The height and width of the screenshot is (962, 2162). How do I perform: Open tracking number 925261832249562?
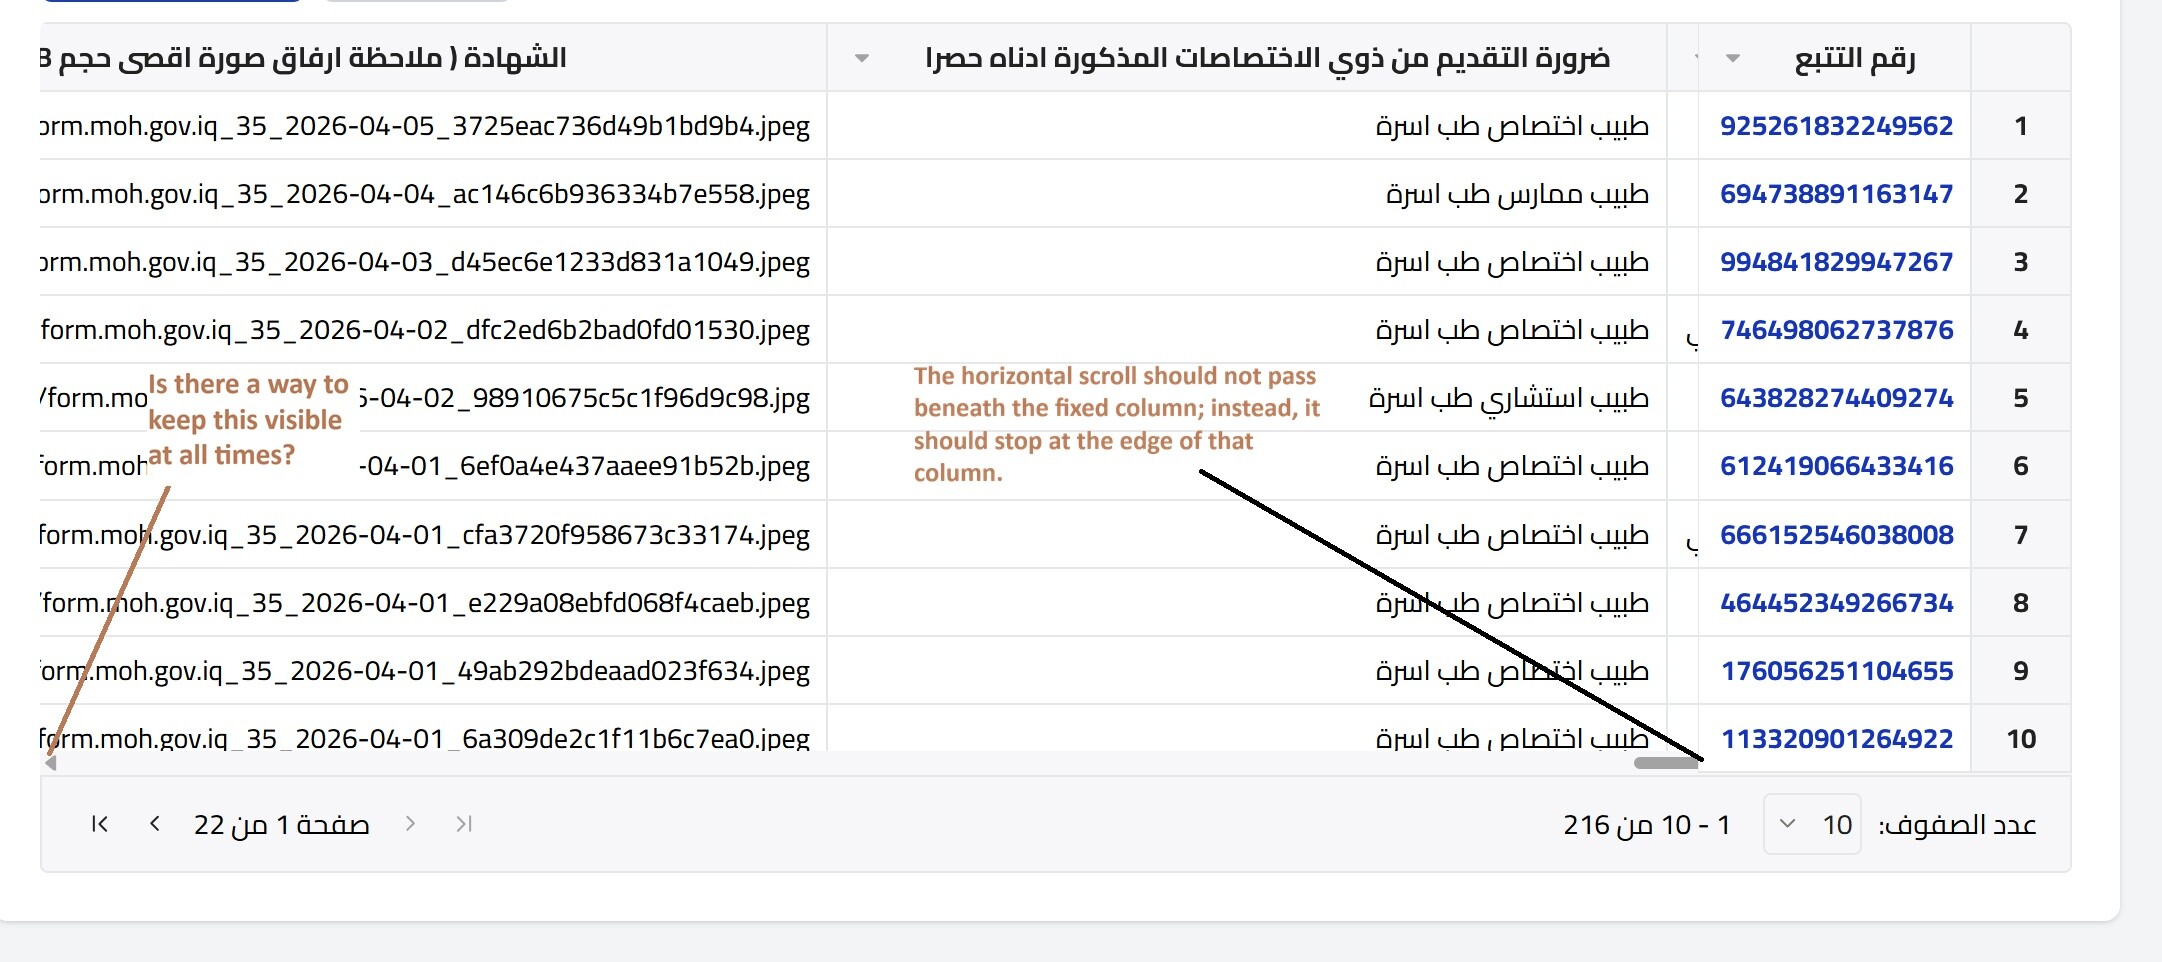(x=1836, y=126)
